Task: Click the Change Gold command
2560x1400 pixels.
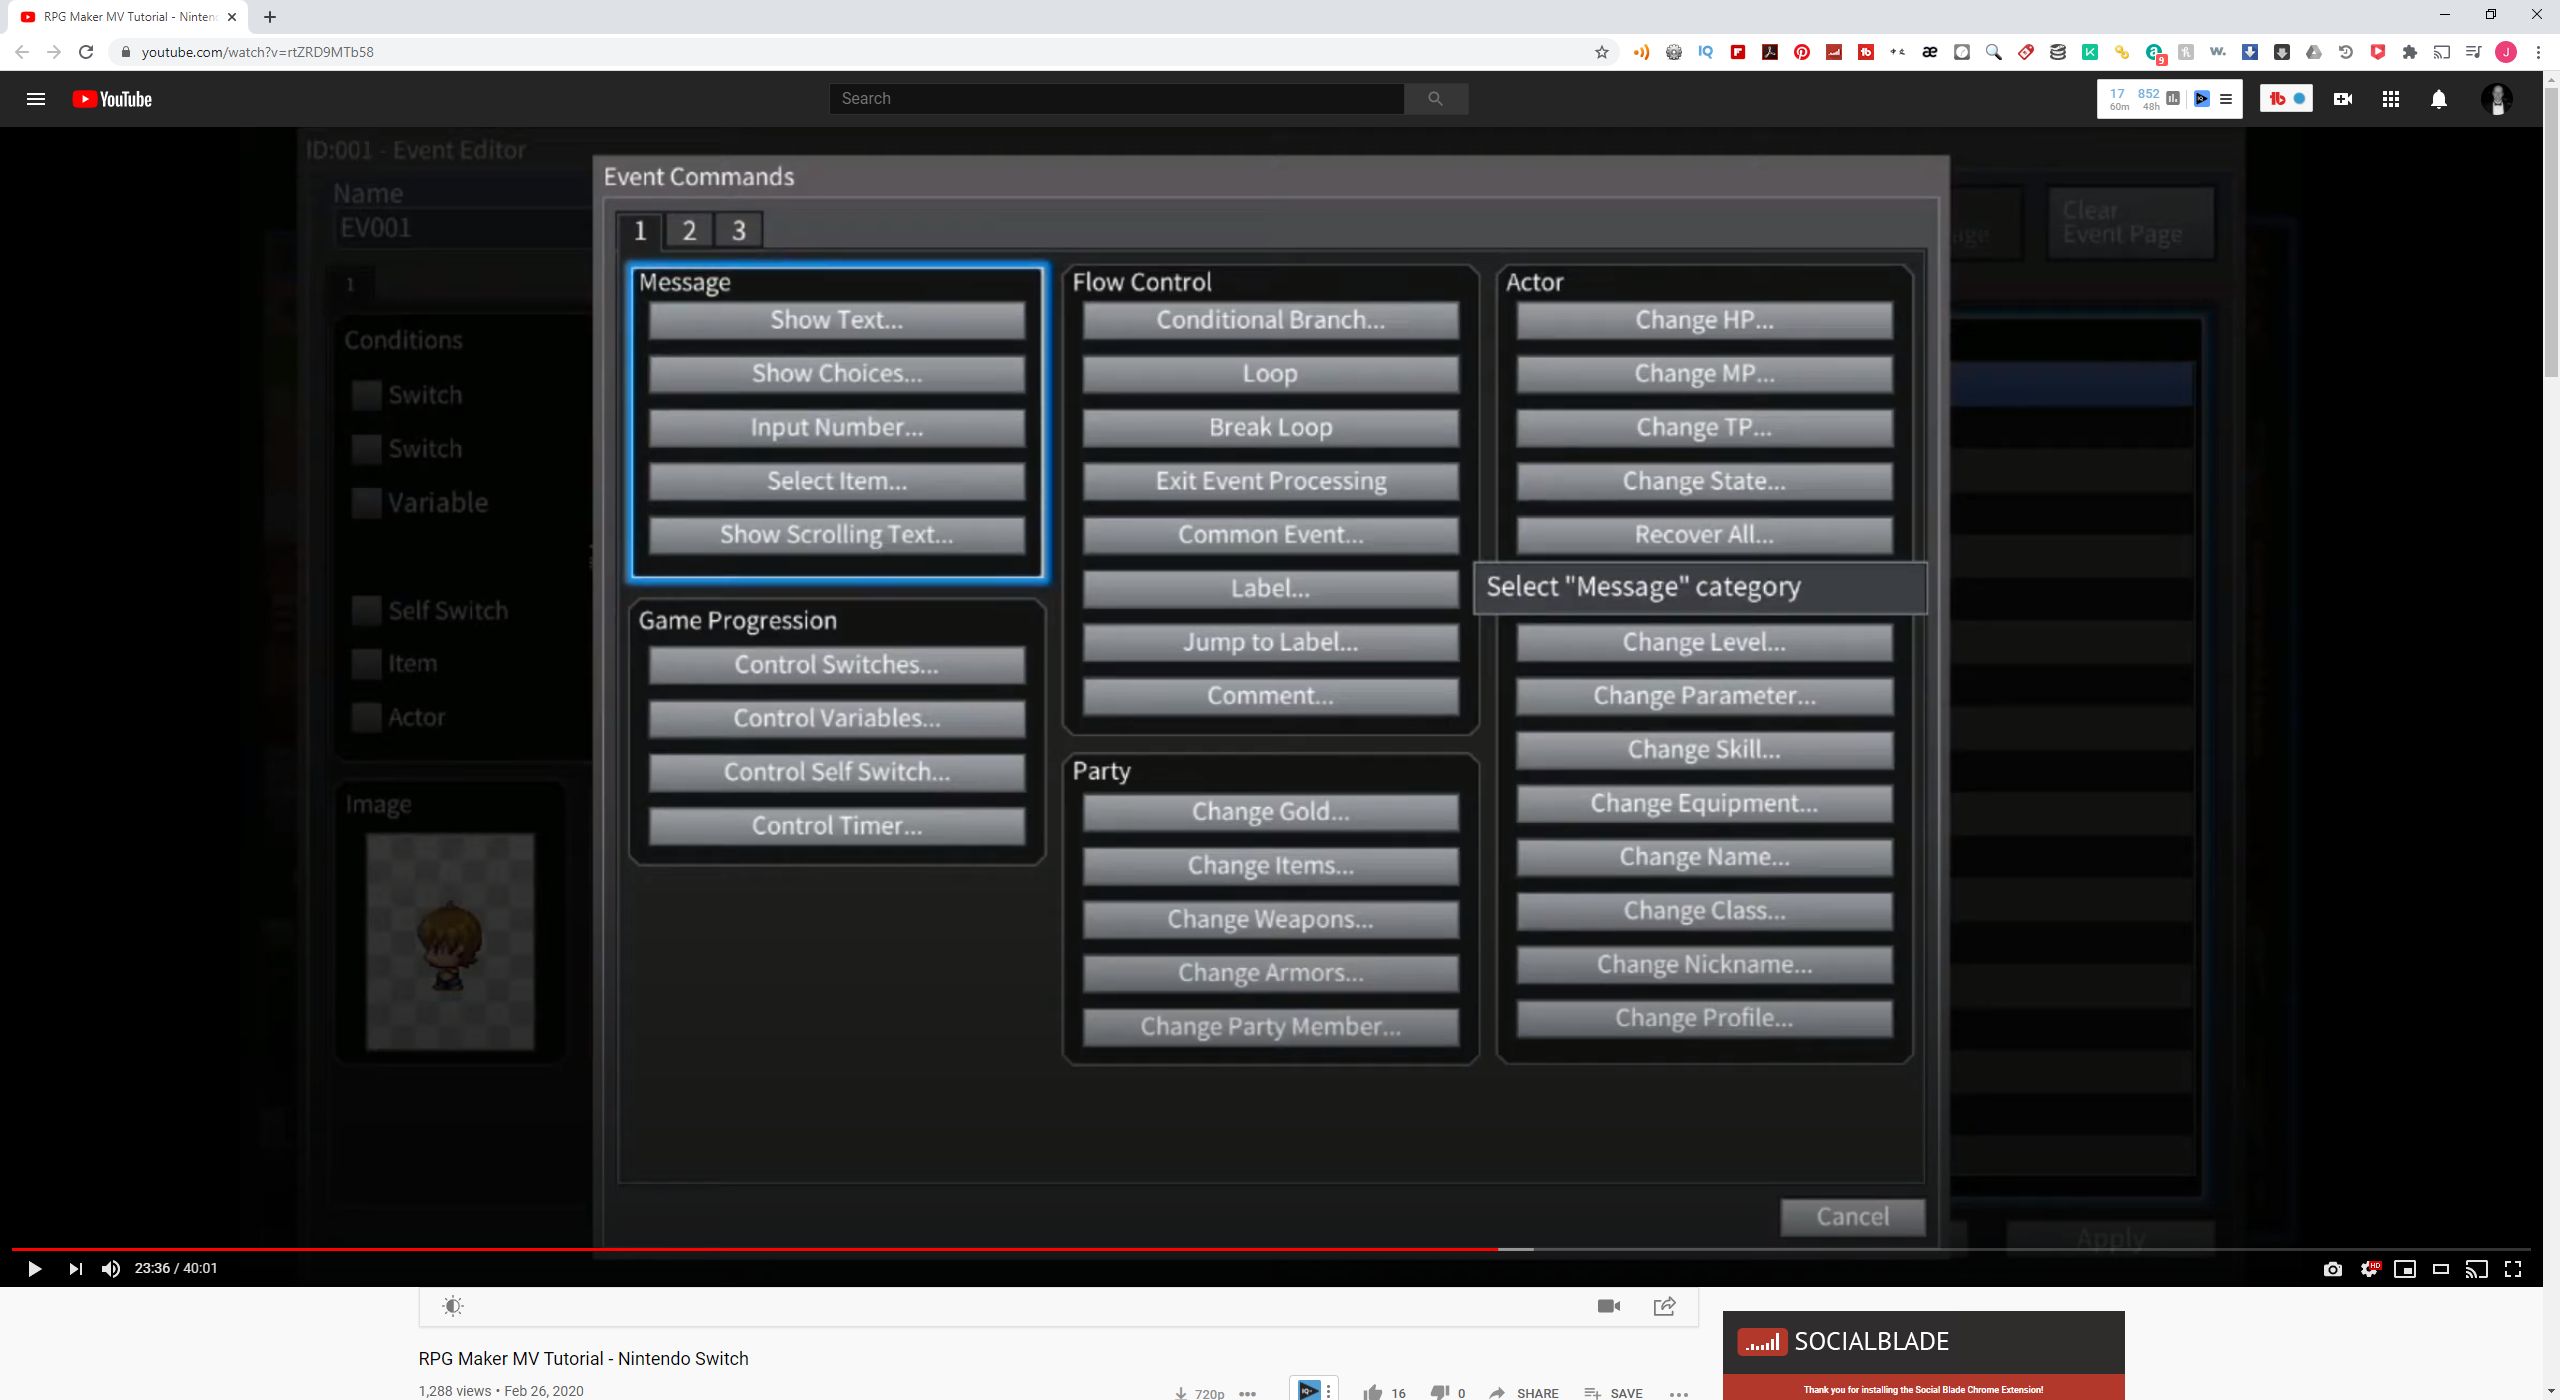Action: 1271,812
